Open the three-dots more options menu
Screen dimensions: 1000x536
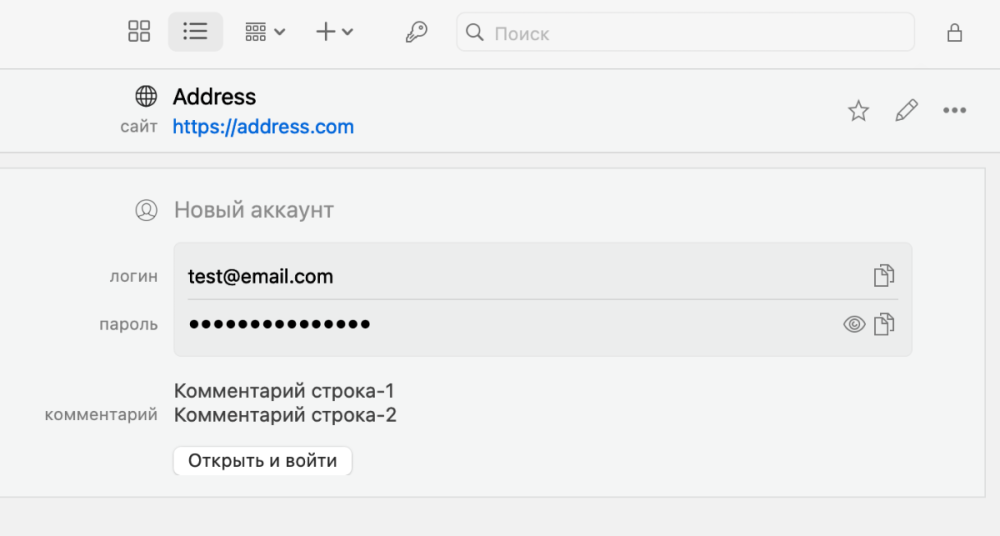[955, 110]
